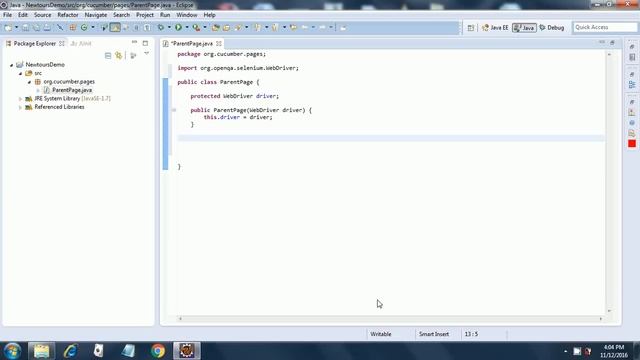Click Smart Insert in status bar
Viewport: 640px width, 360px height.
[x=433, y=334]
